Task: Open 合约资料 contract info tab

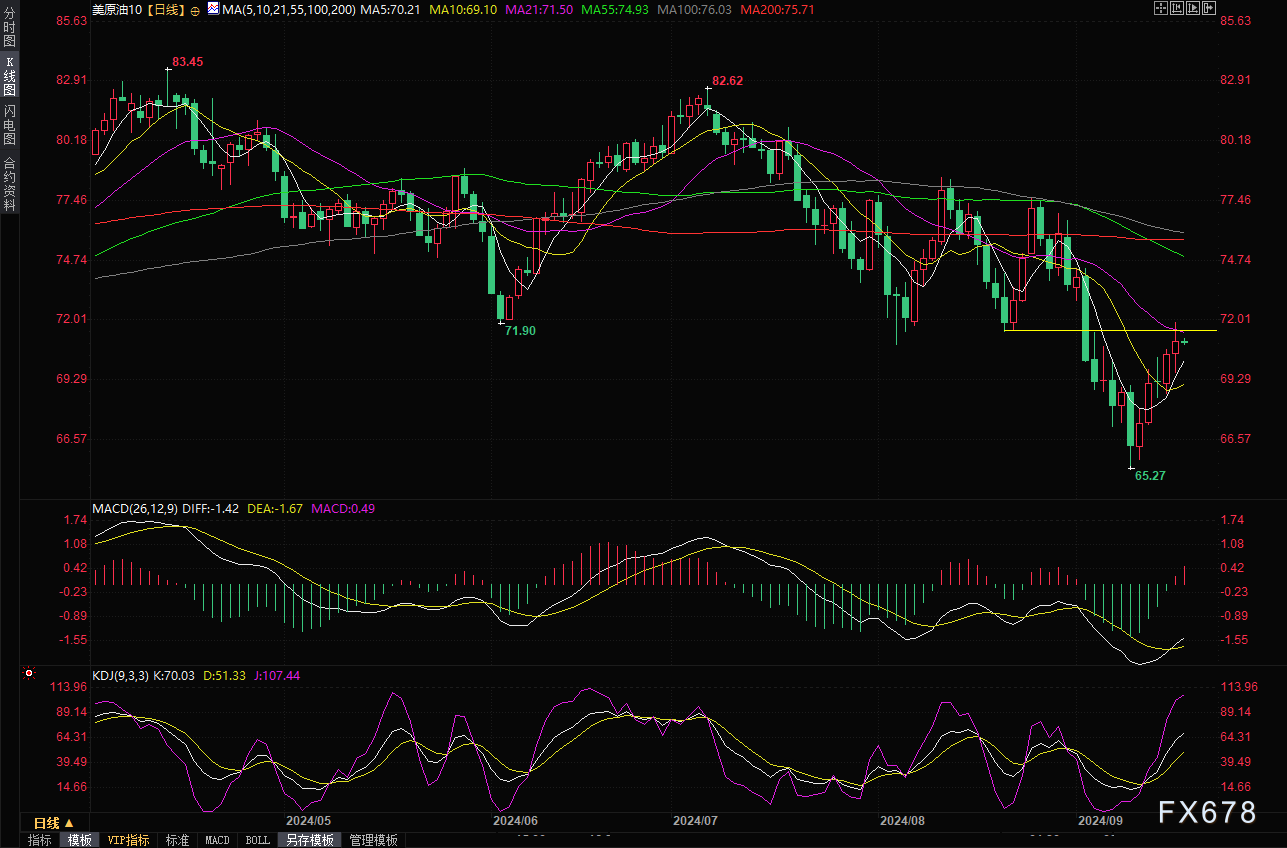Action: pyautogui.click(x=9, y=183)
